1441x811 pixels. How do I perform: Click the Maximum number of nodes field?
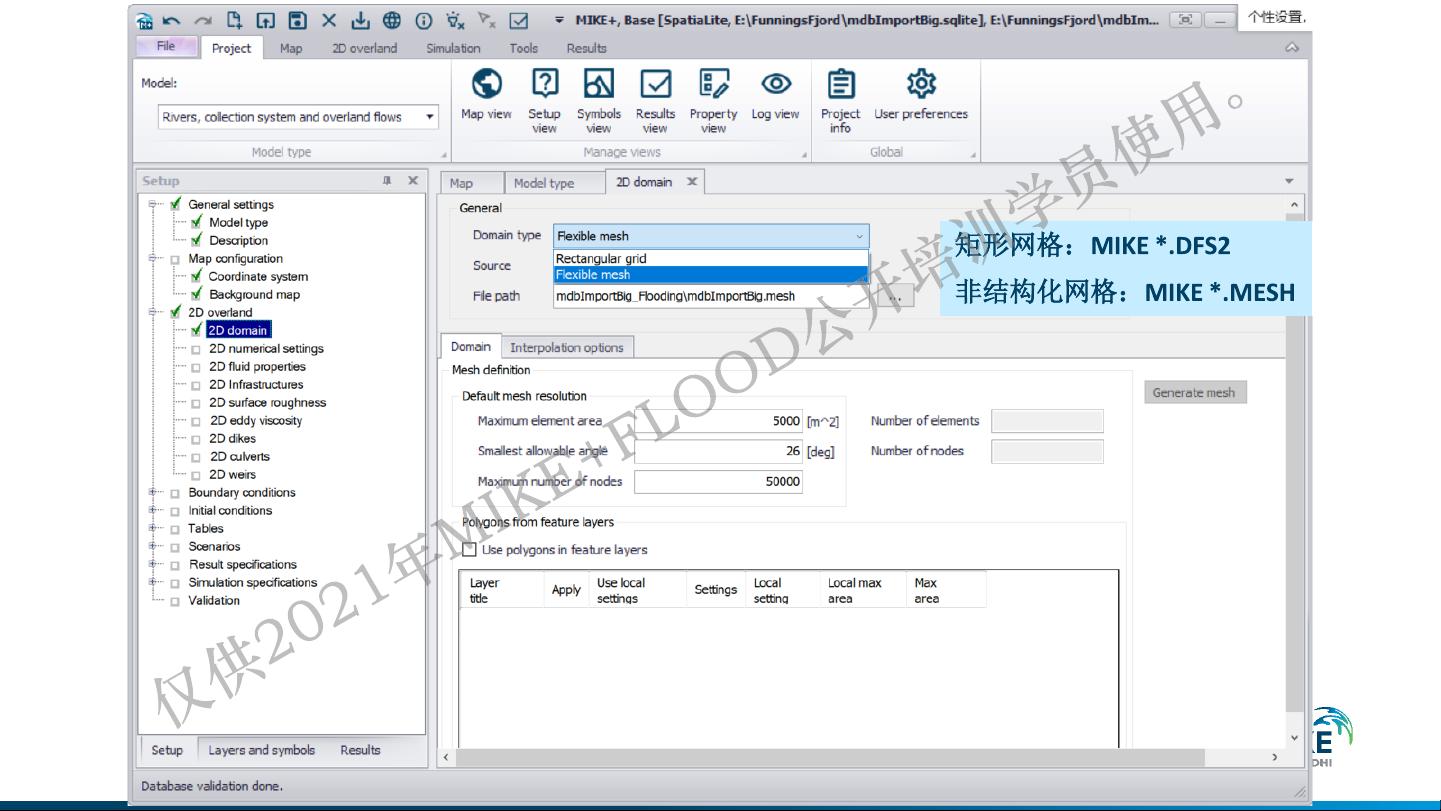tap(718, 481)
